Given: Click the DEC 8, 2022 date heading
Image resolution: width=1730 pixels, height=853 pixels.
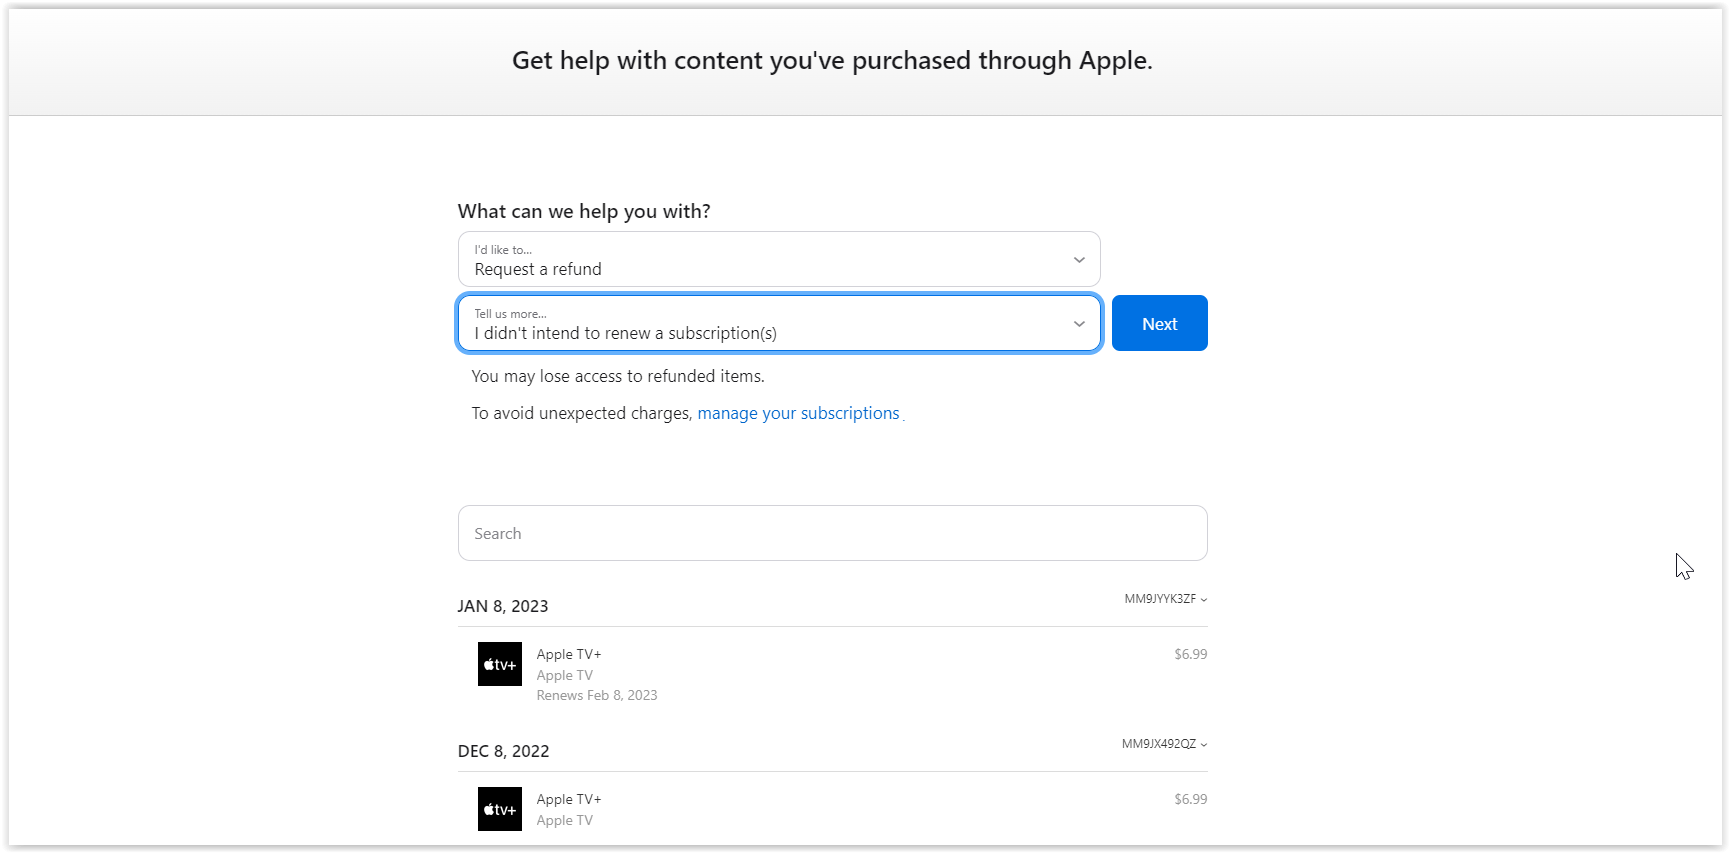Looking at the screenshot, I should point(504,750).
